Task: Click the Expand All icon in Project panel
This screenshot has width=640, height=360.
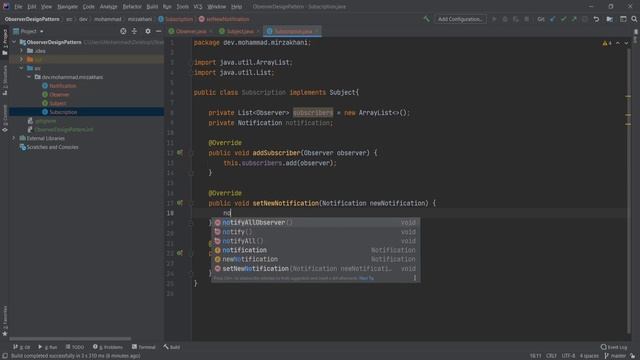Action: point(134,31)
